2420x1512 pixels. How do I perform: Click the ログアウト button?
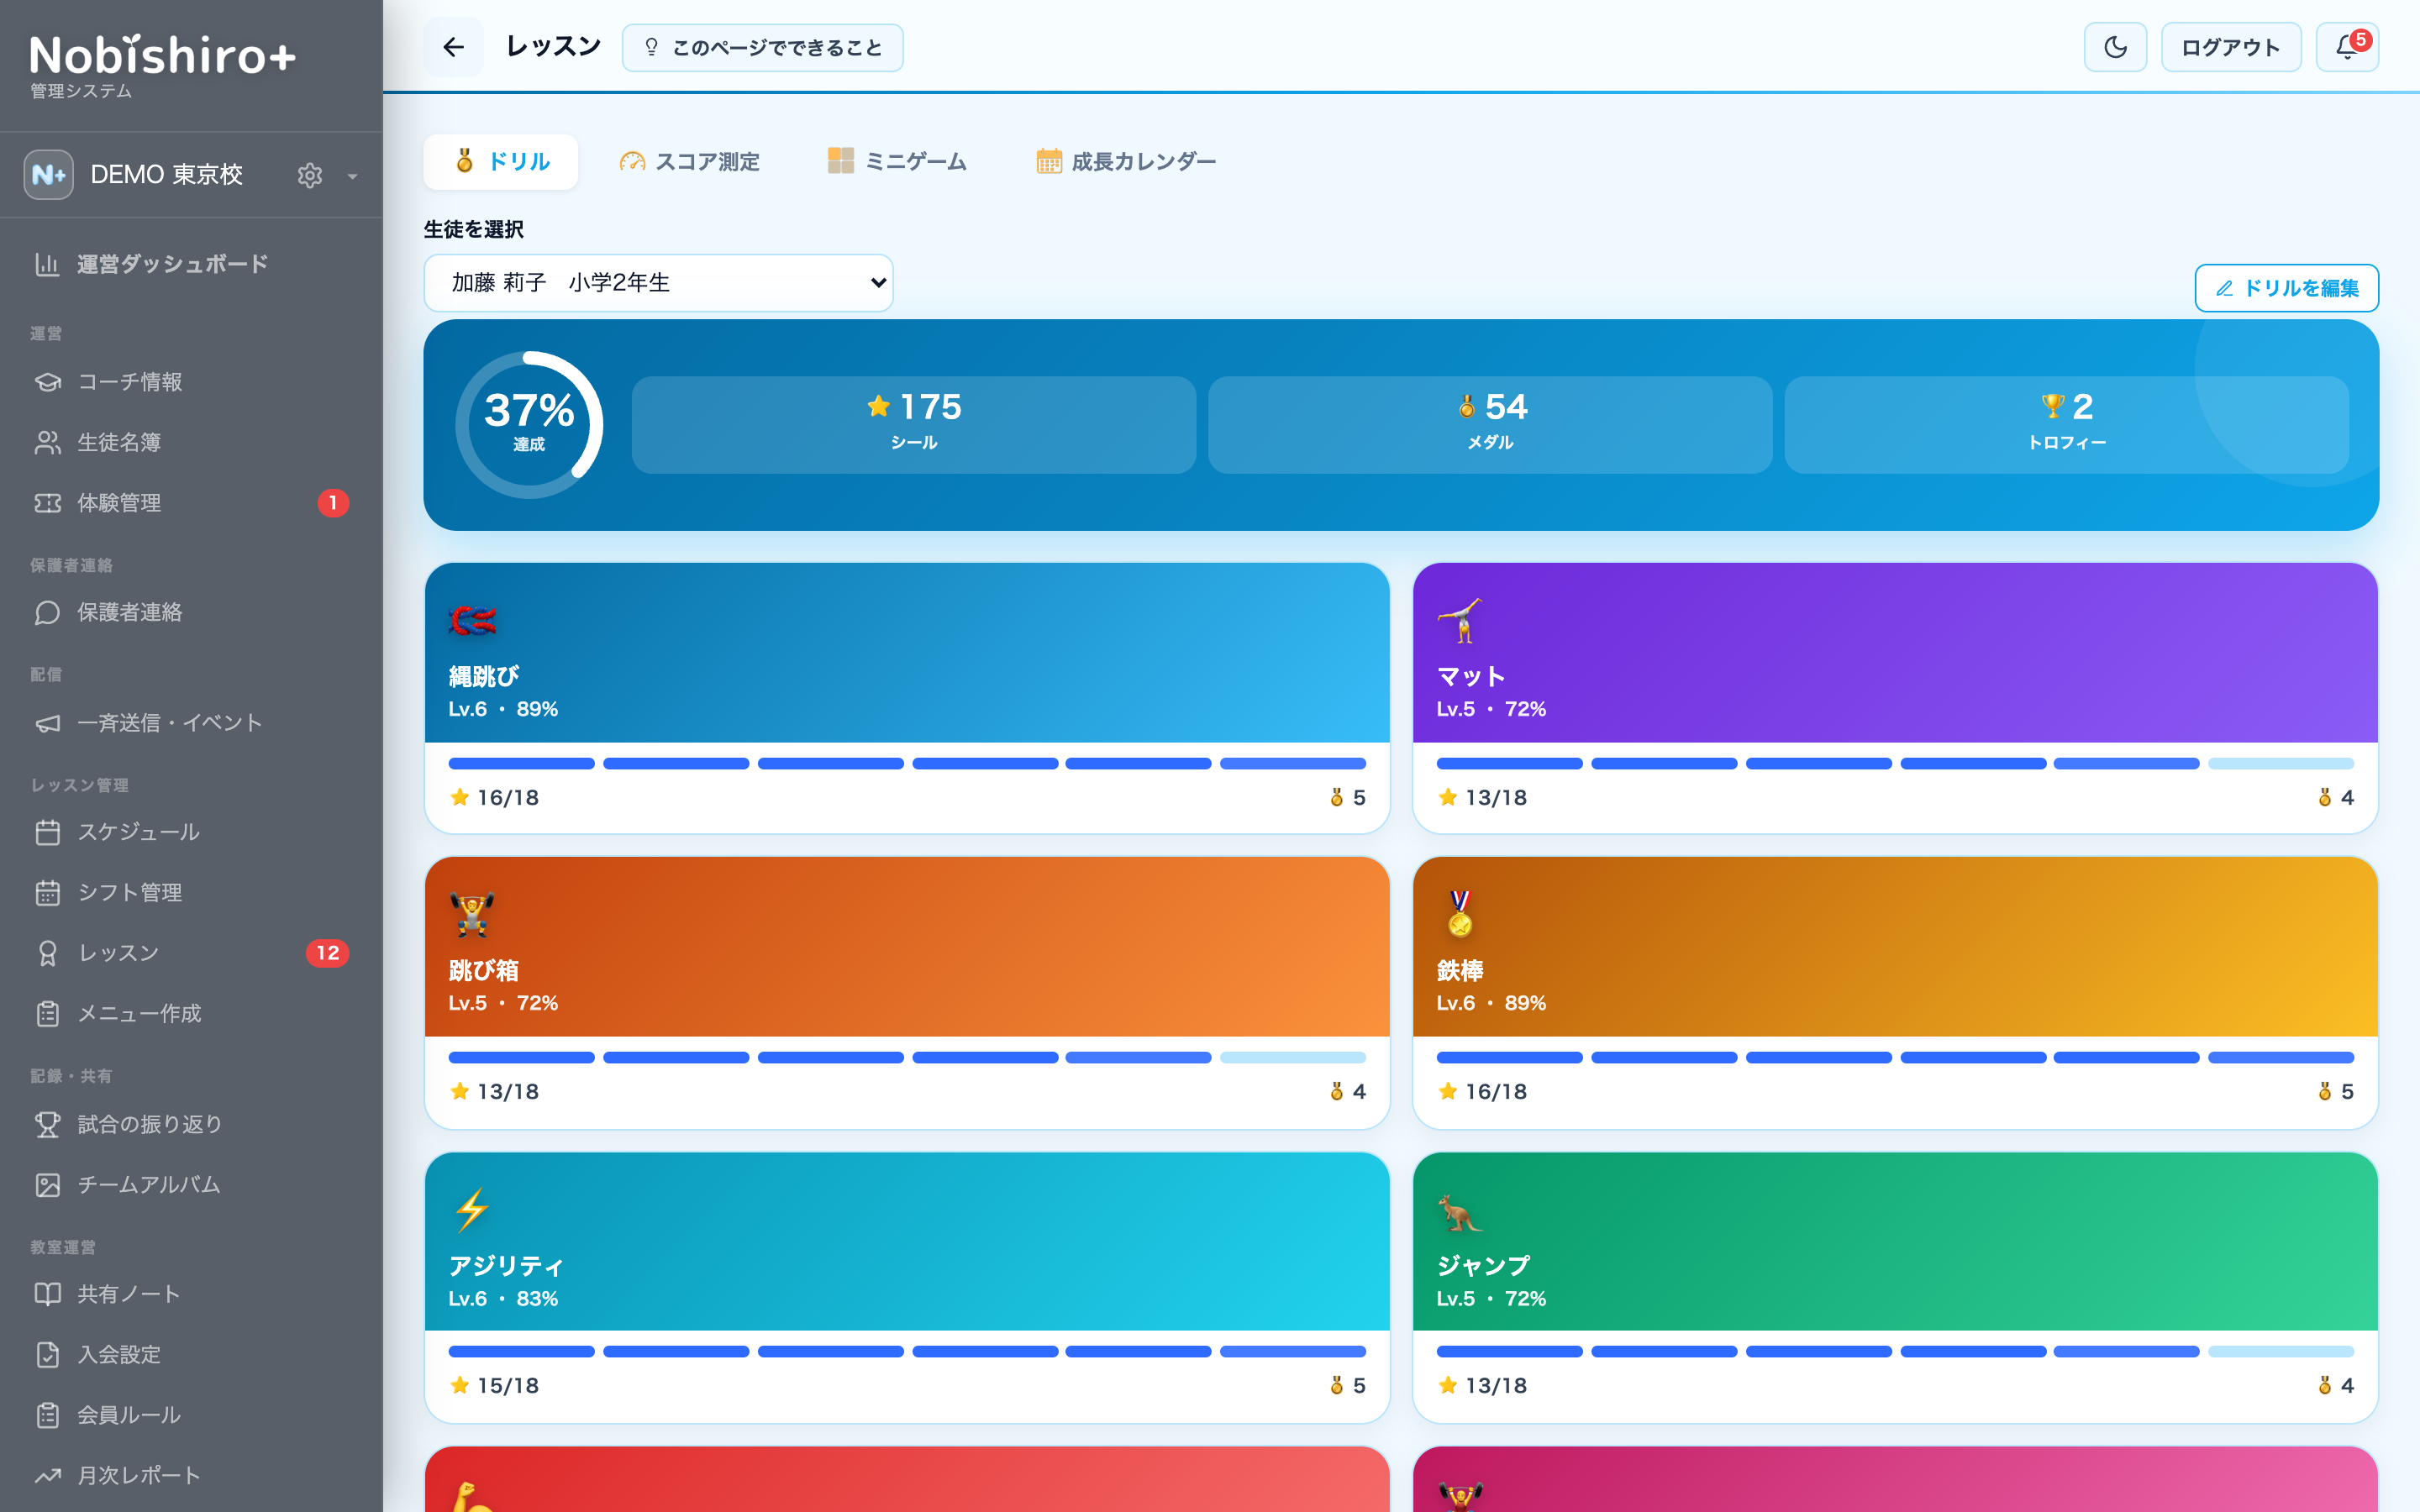click(2231, 47)
